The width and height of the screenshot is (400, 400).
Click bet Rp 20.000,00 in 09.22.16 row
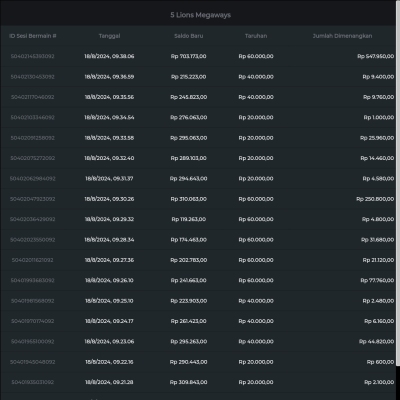click(x=256, y=362)
